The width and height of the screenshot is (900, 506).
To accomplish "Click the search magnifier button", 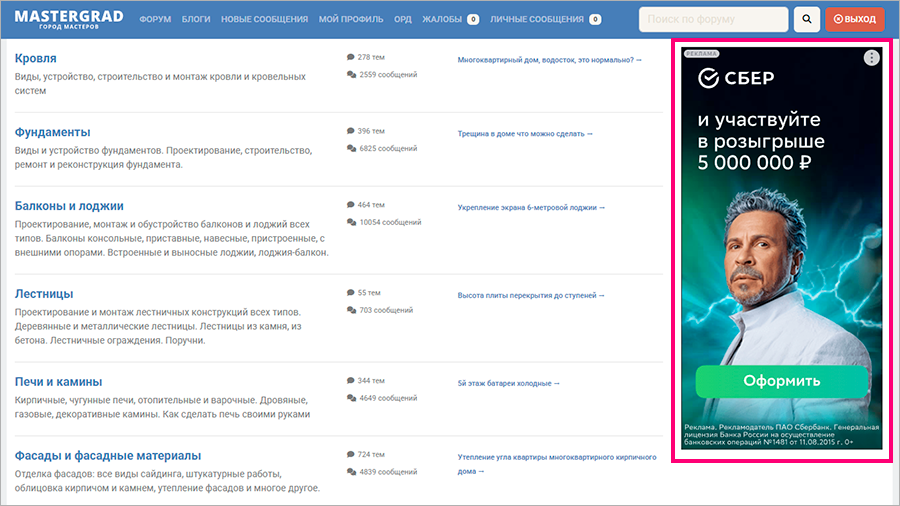I will point(806,19).
